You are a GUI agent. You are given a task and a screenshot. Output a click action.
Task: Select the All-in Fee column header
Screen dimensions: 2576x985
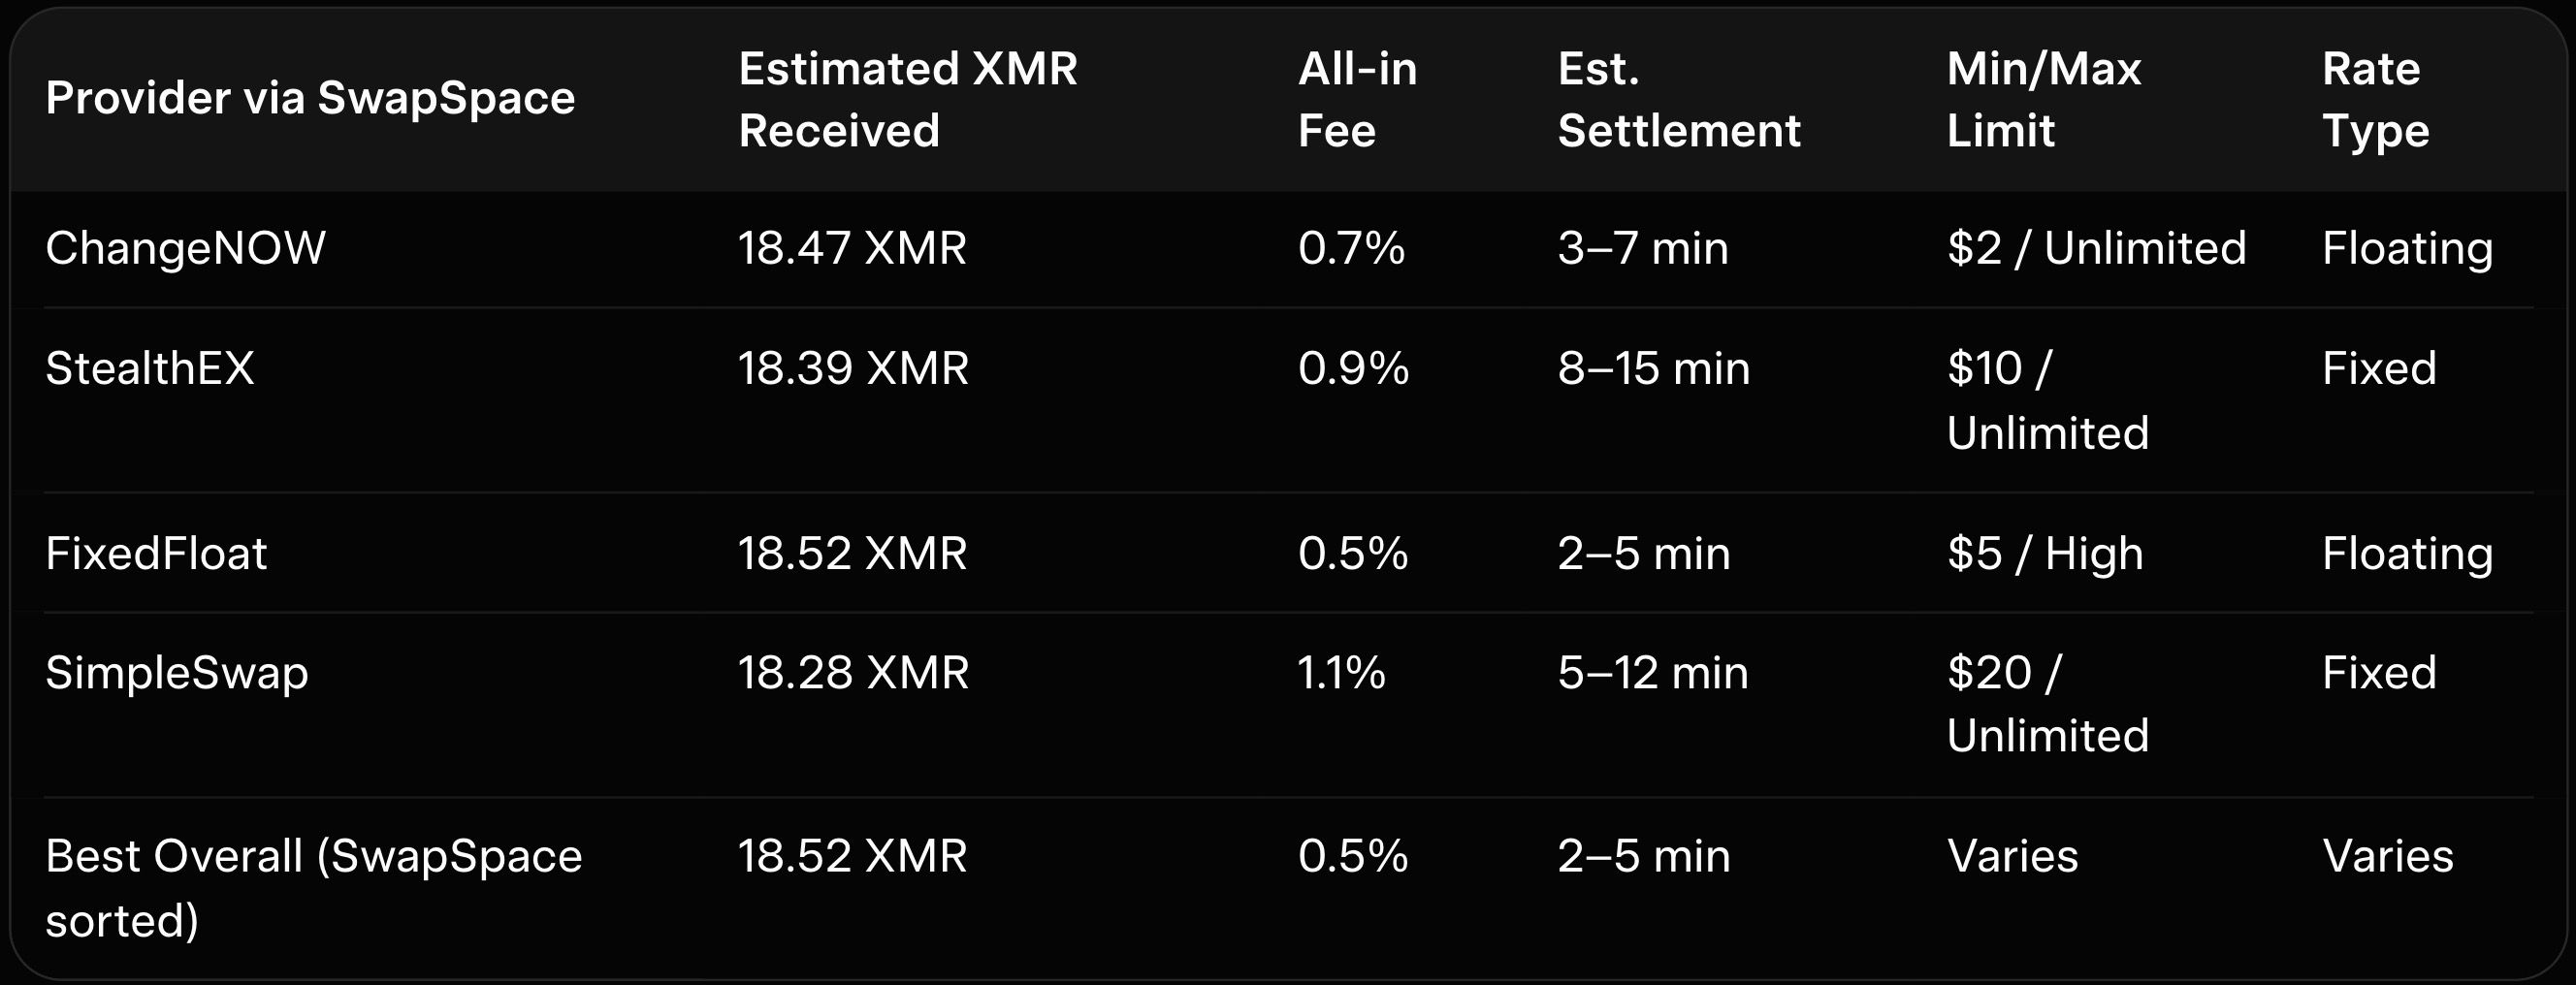tap(1357, 99)
